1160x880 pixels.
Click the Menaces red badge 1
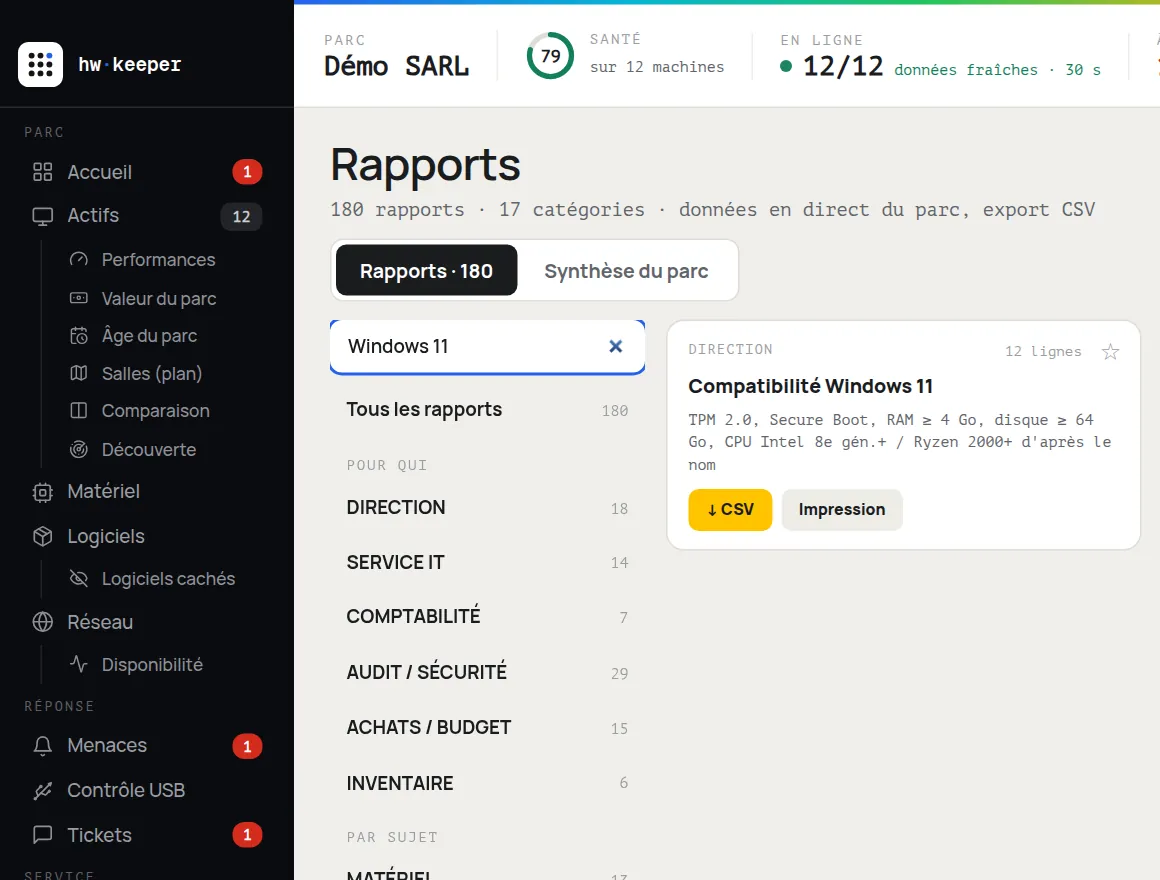coord(247,746)
